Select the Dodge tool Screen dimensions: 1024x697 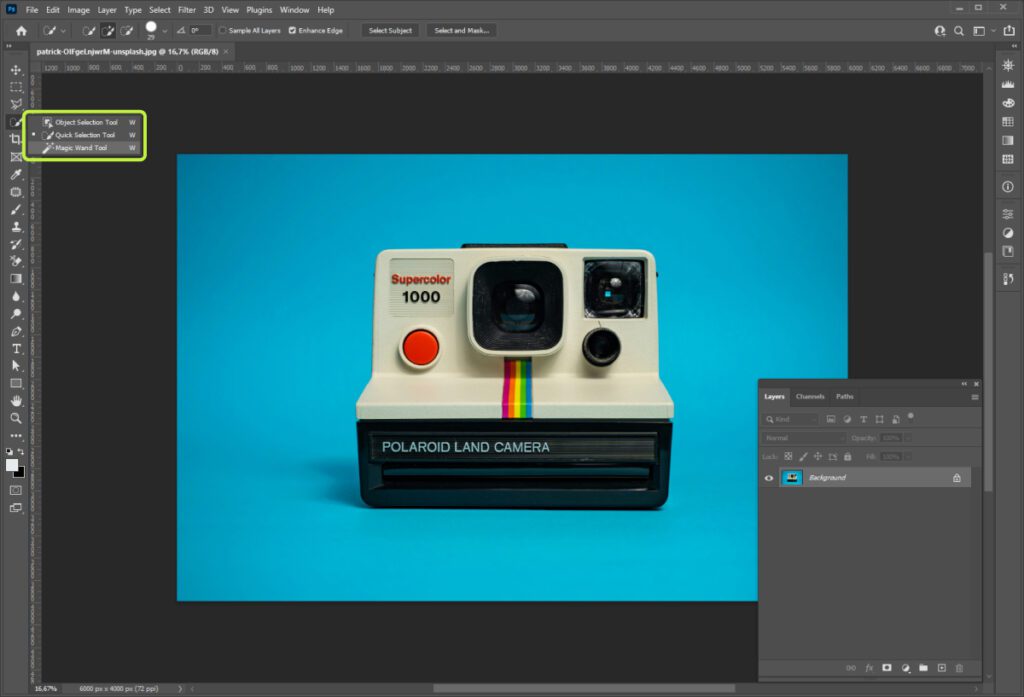tap(16, 314)
